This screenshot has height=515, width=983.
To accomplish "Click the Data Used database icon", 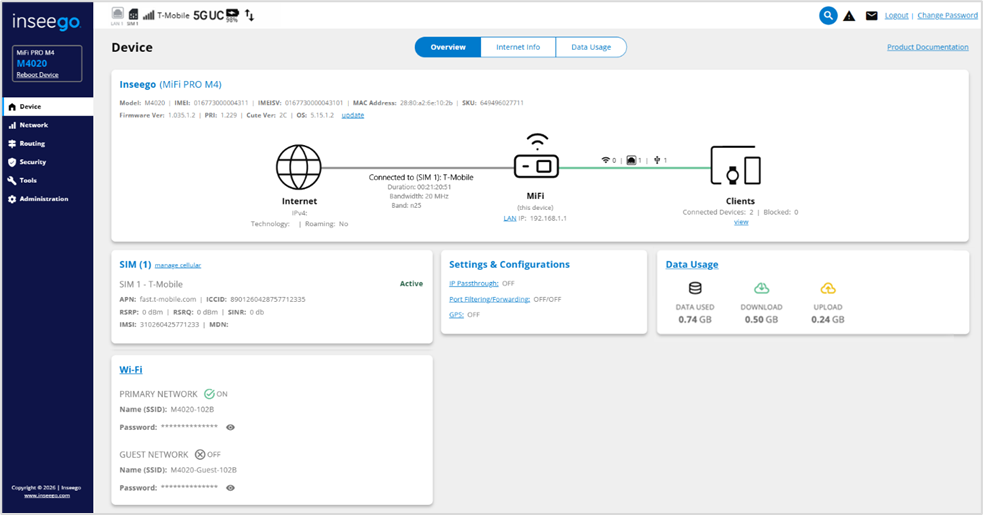I will click(x=695, y=288).
